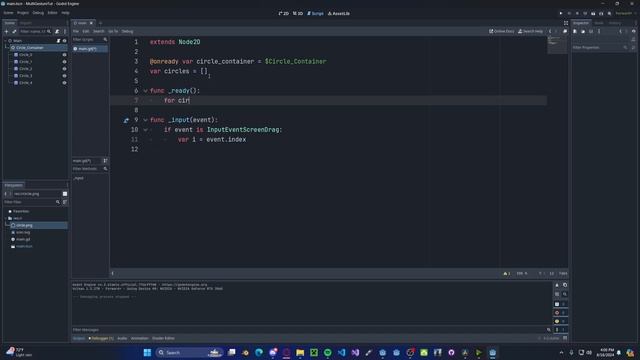Hide the Circle_0 node
This screenshot has width=640, height=360.
[64, 55]
